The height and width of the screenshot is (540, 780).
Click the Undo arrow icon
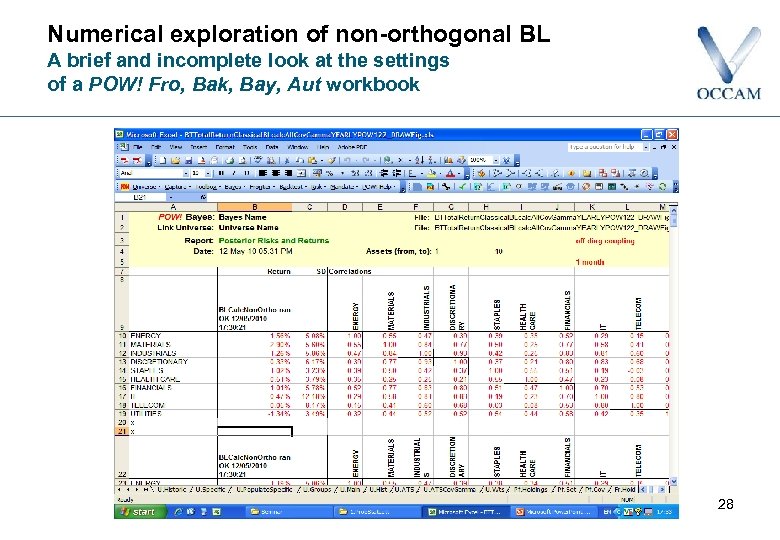[348, 160]
